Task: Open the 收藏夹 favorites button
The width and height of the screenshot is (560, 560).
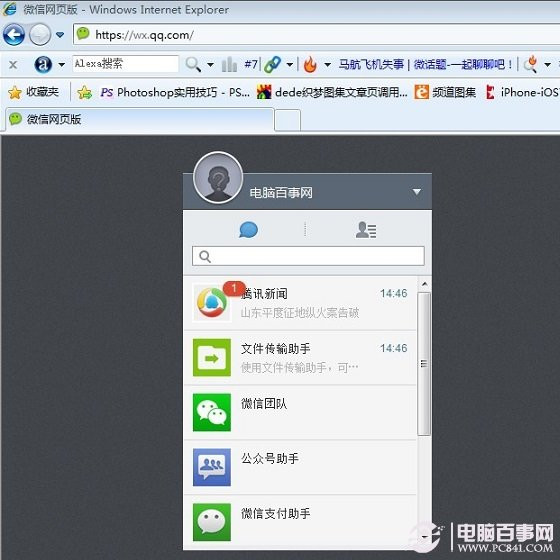Action: (x=33, y=92)
